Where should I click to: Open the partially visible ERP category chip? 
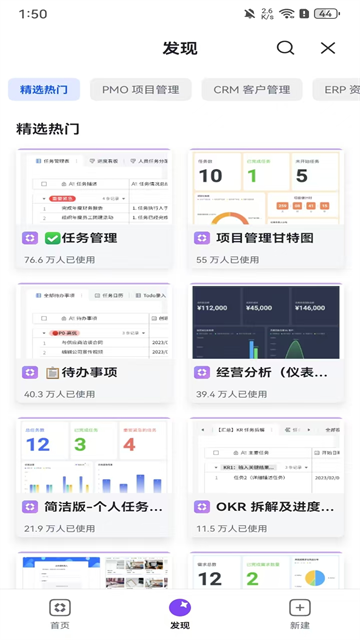point(336,89)
